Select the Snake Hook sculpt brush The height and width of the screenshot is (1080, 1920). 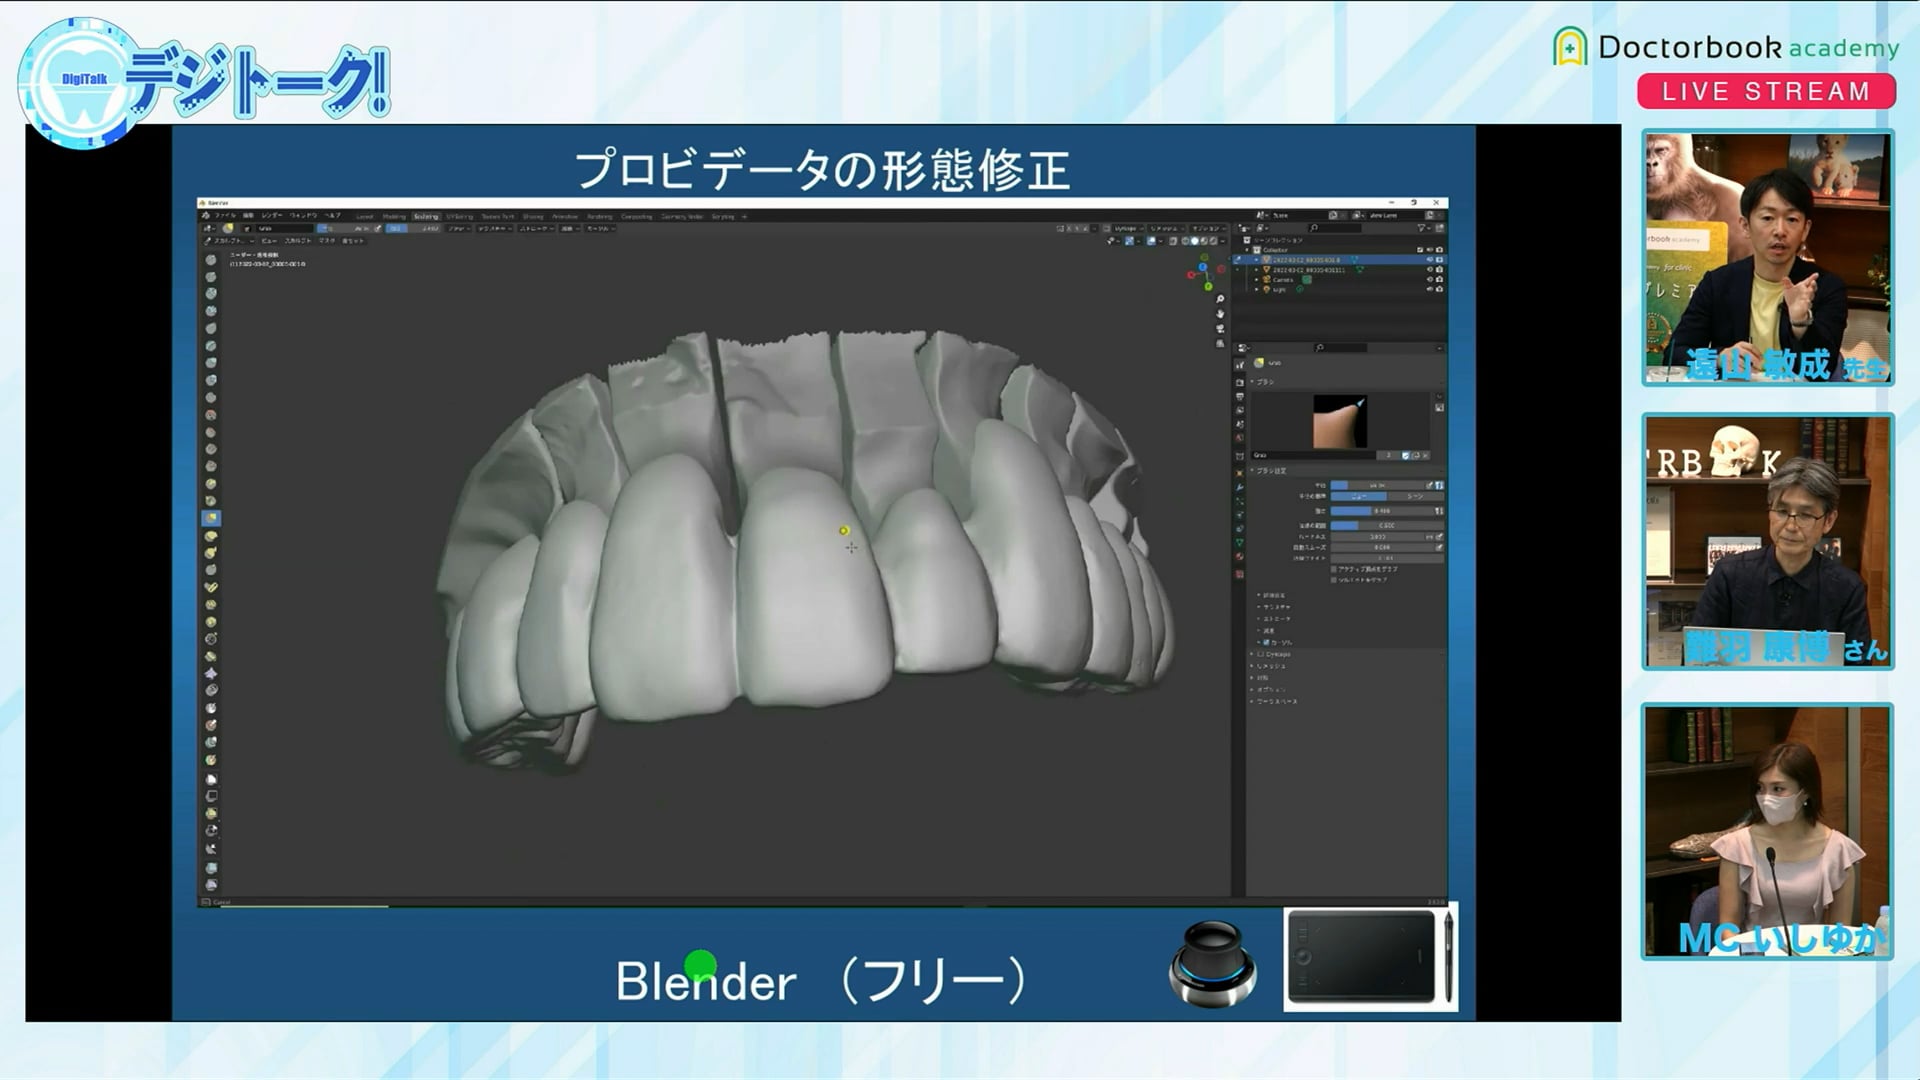click(211, 553)
